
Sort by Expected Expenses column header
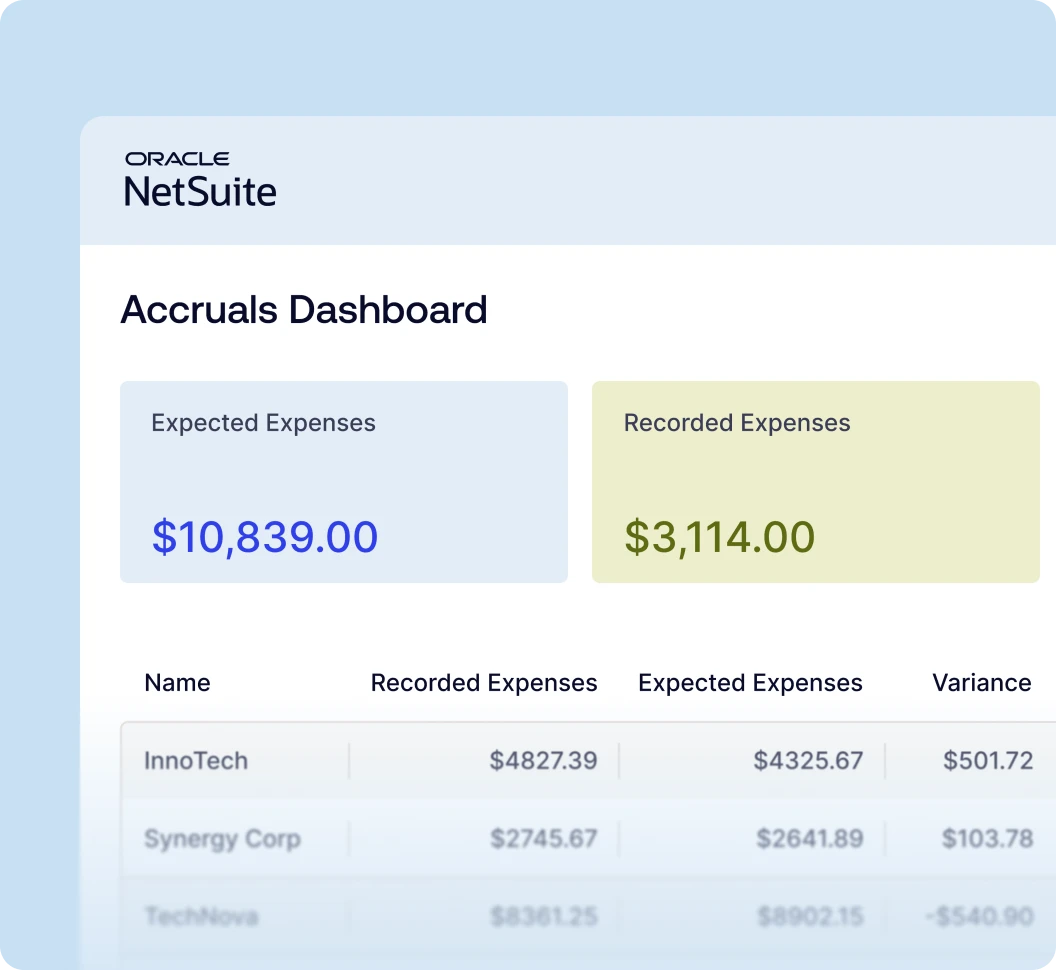(750, 683)
